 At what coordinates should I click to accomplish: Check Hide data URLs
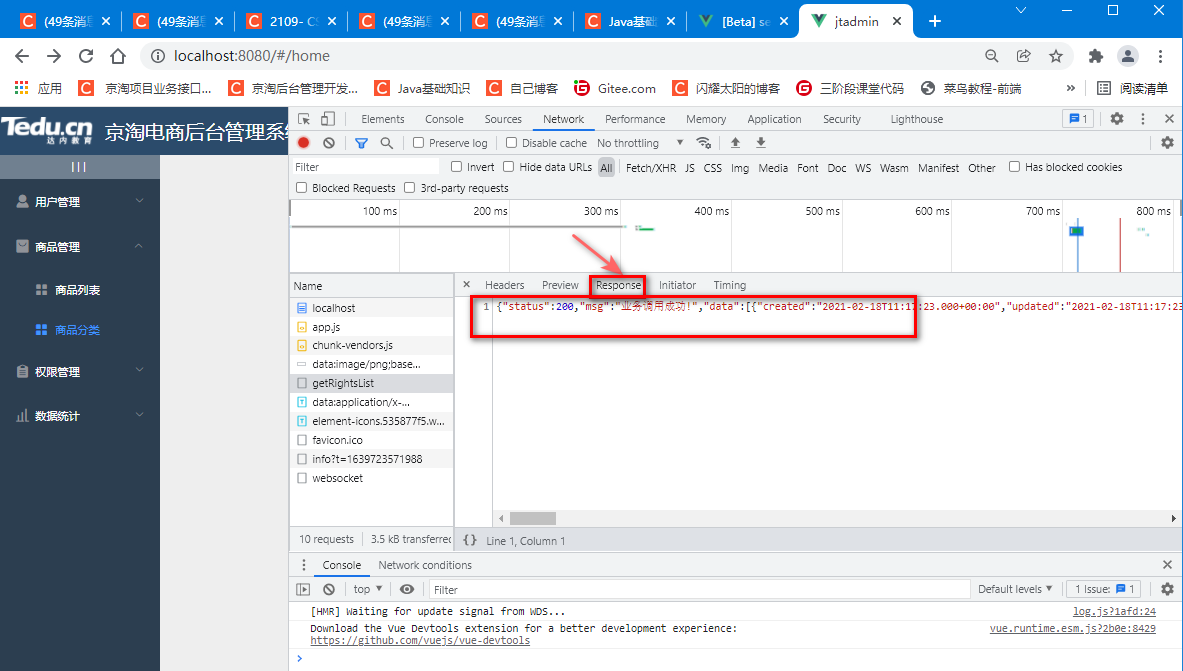point(509,167)
